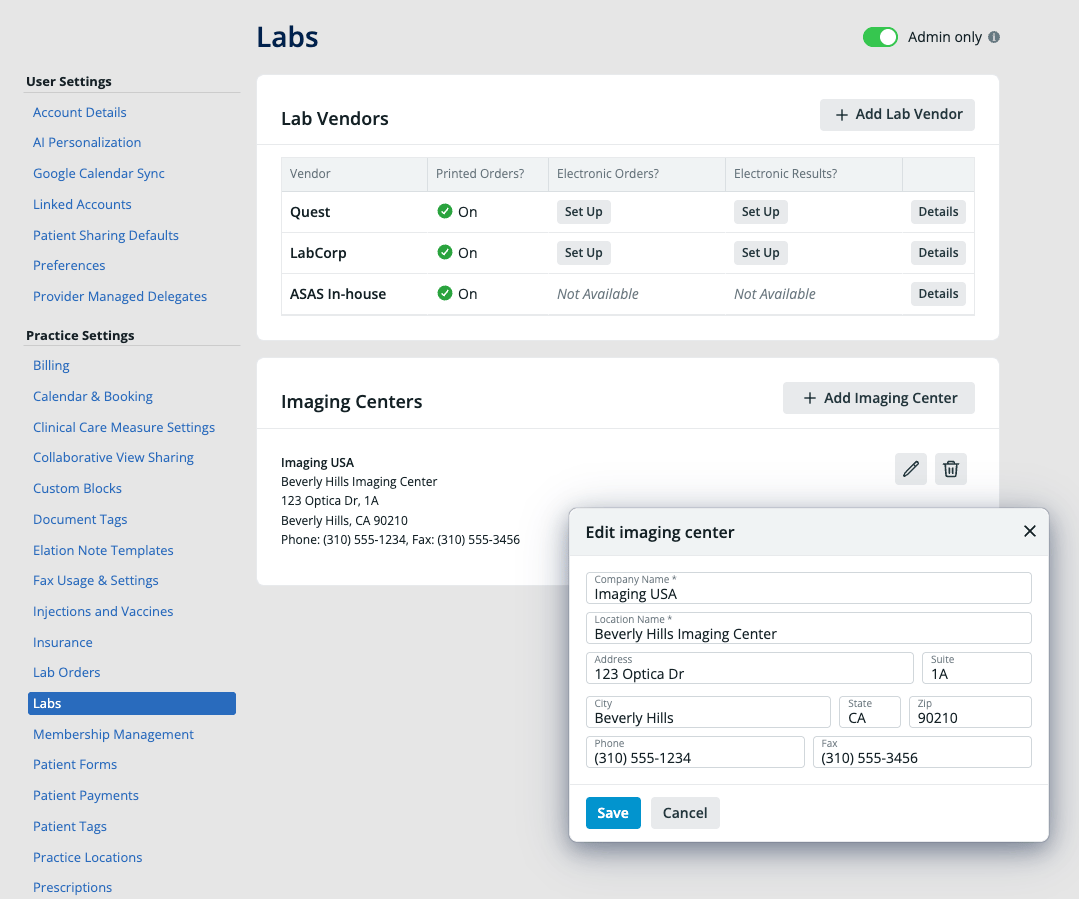Cancel editing the imaging center
The width and height of the screenshot is (1079, 899).
685,813
